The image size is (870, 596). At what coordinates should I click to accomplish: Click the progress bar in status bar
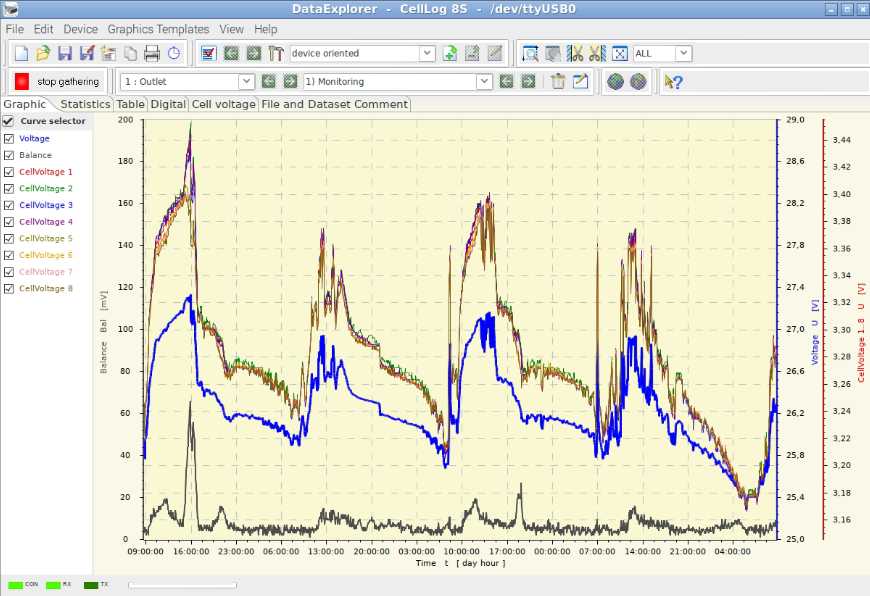click(183, 585)
